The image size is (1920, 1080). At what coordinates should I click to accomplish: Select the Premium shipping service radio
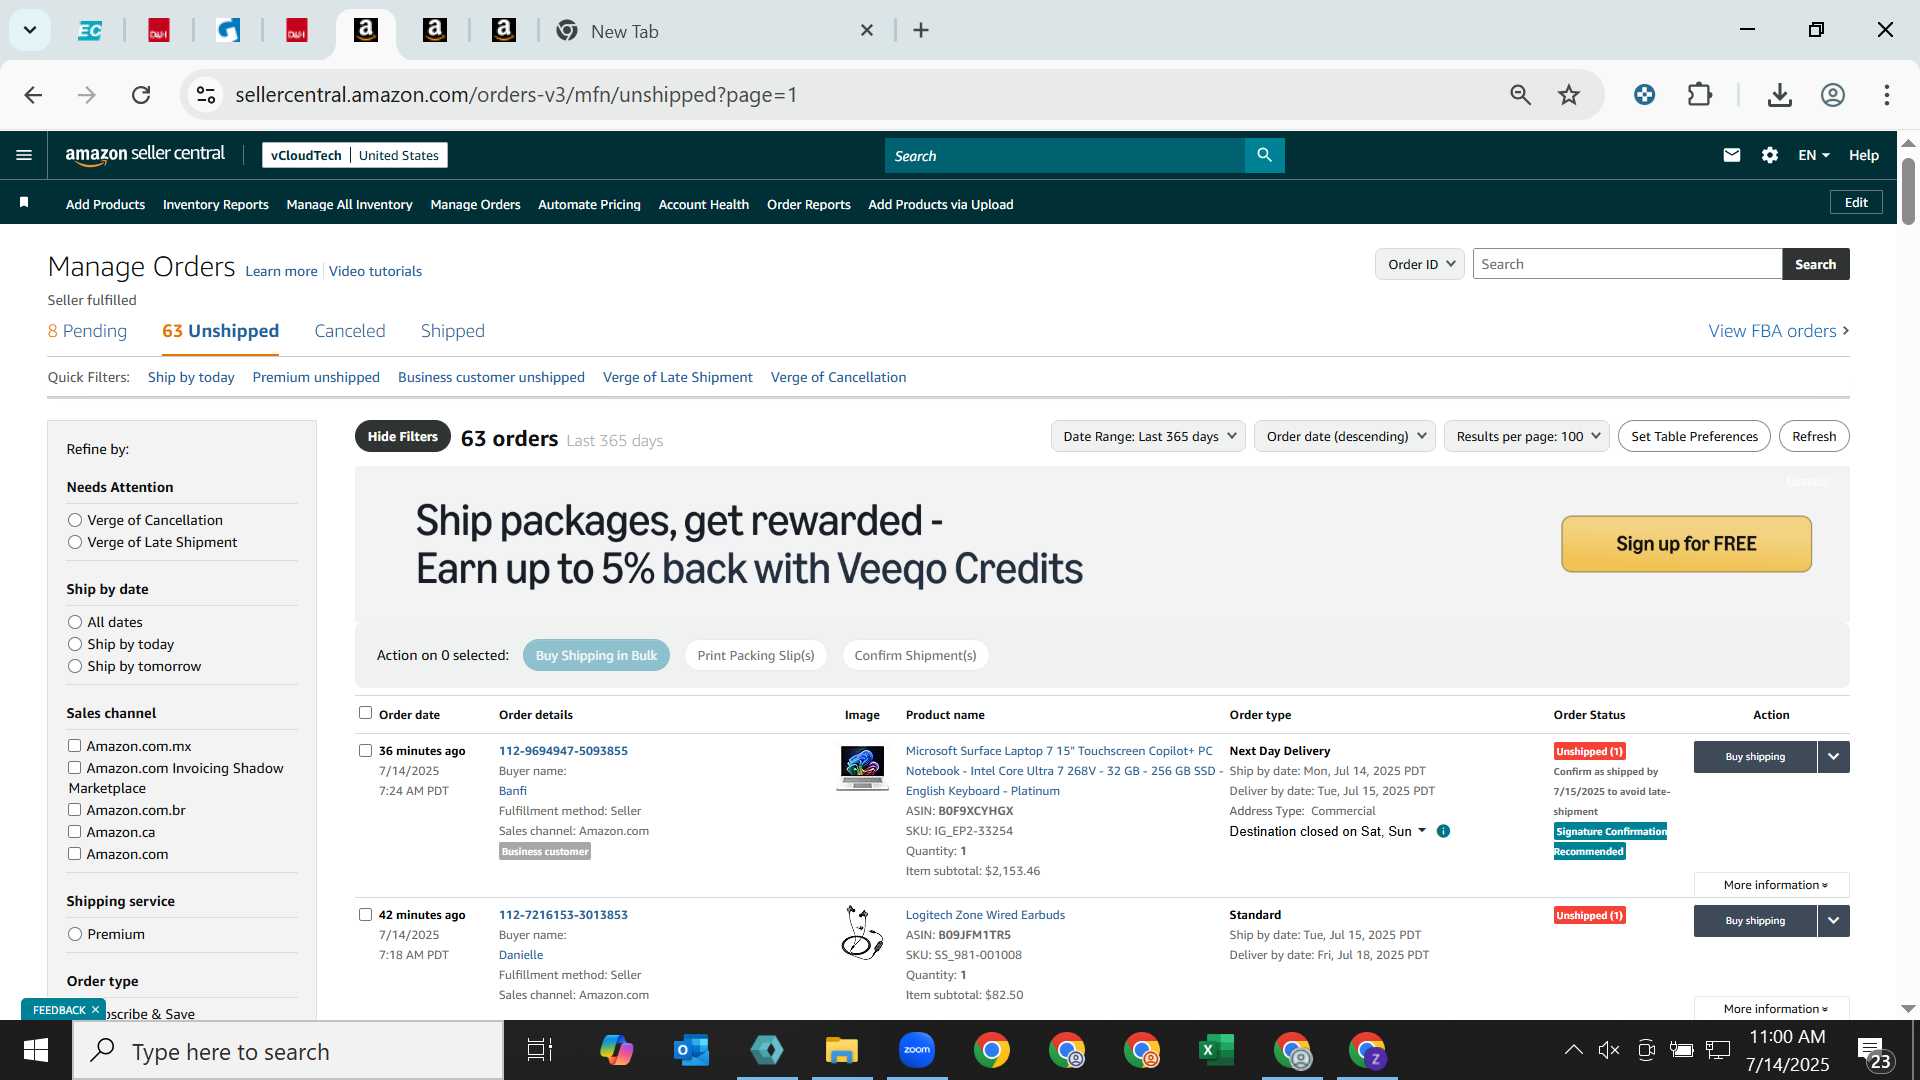[x=75, y=934]
